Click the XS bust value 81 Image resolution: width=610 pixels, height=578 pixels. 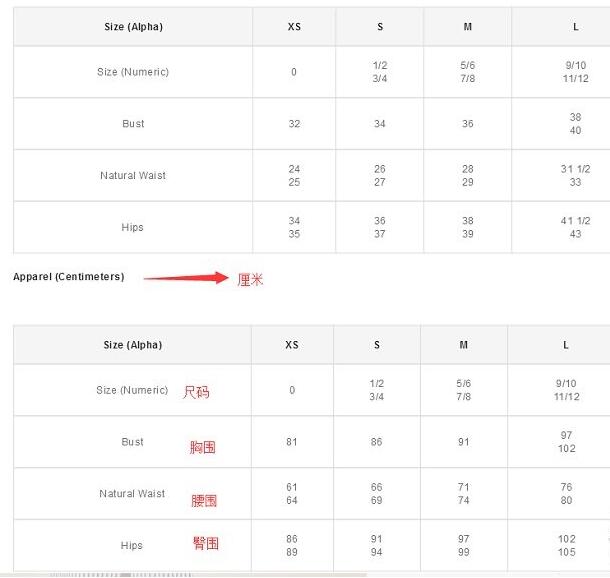(x=292, y=442)
